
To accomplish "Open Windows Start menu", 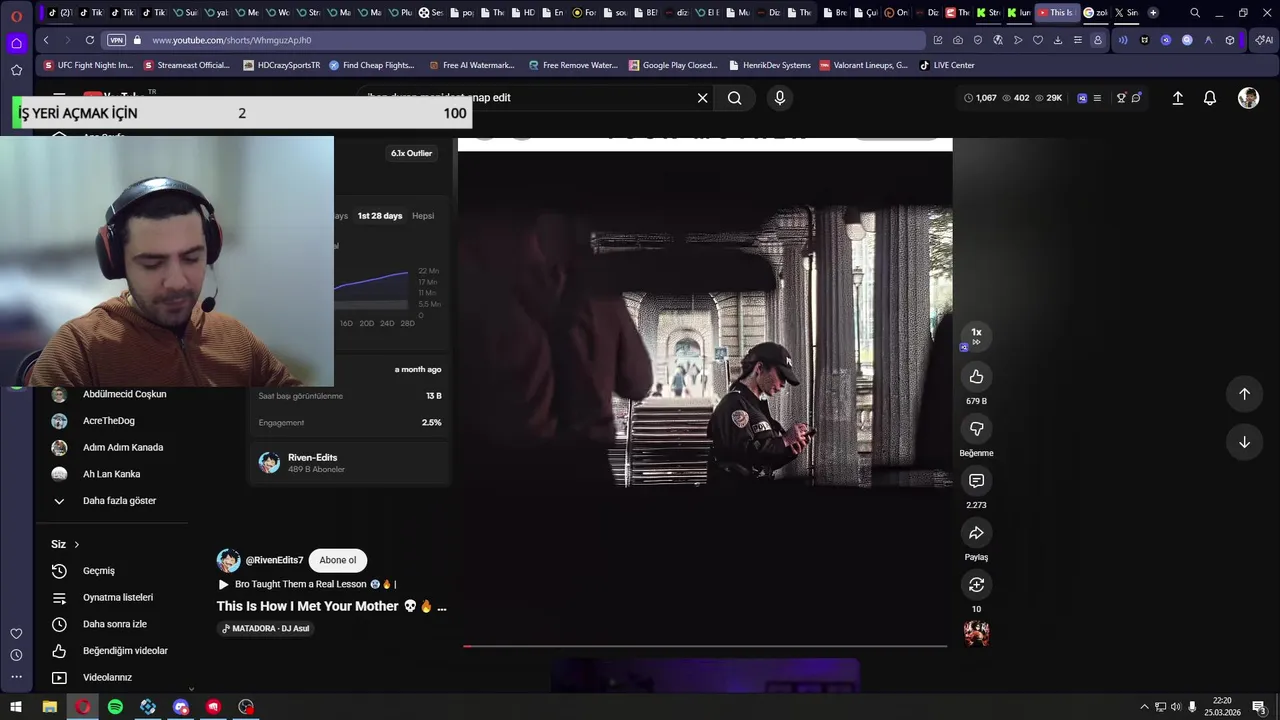I will [16, 707].
